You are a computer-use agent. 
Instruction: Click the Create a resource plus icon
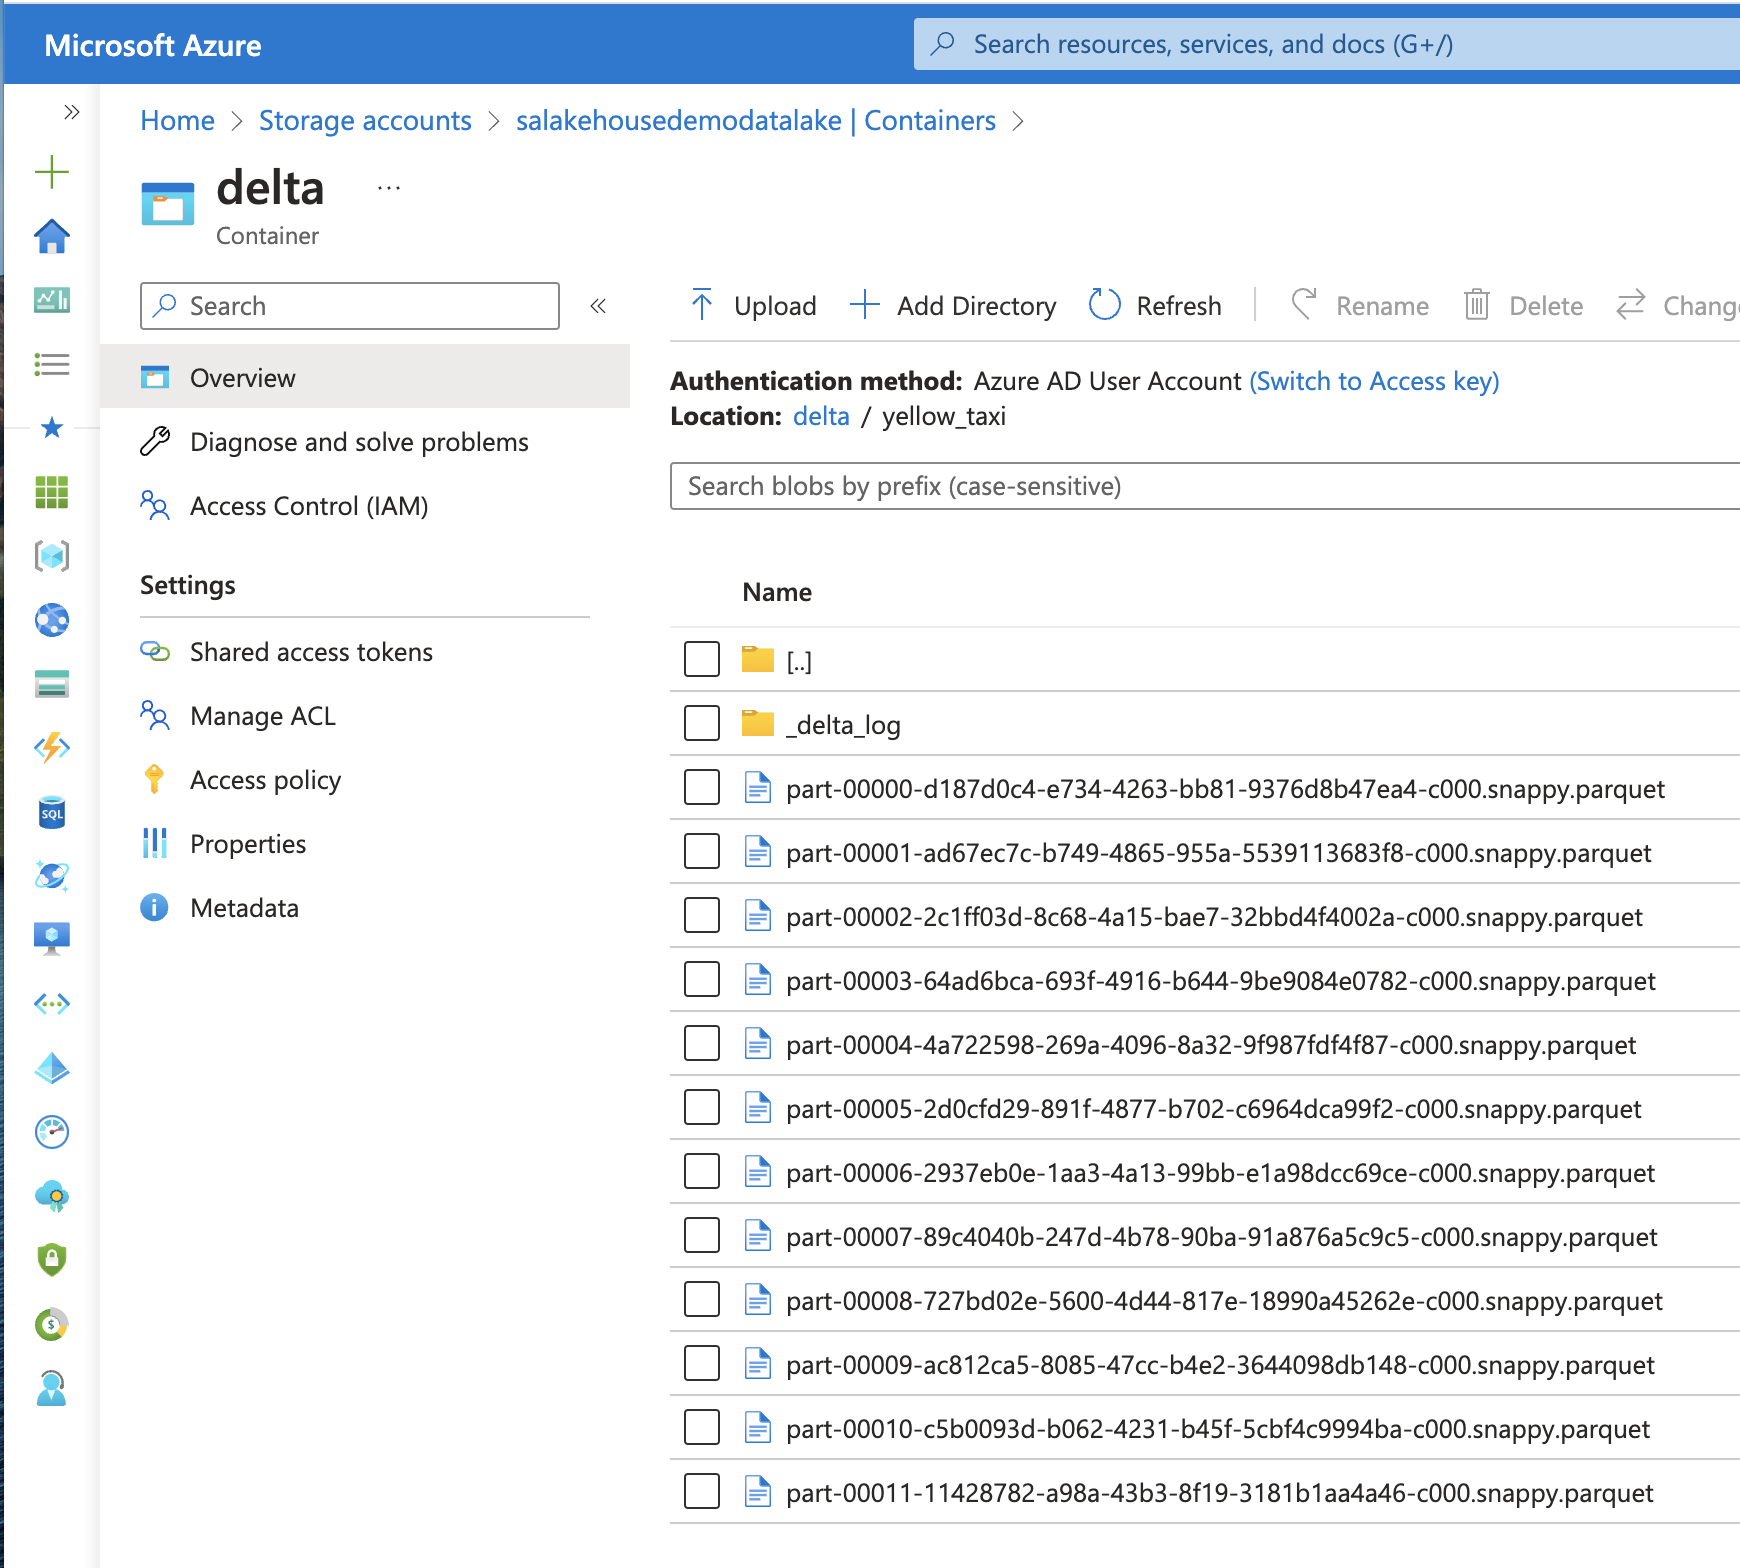[51, 172]
